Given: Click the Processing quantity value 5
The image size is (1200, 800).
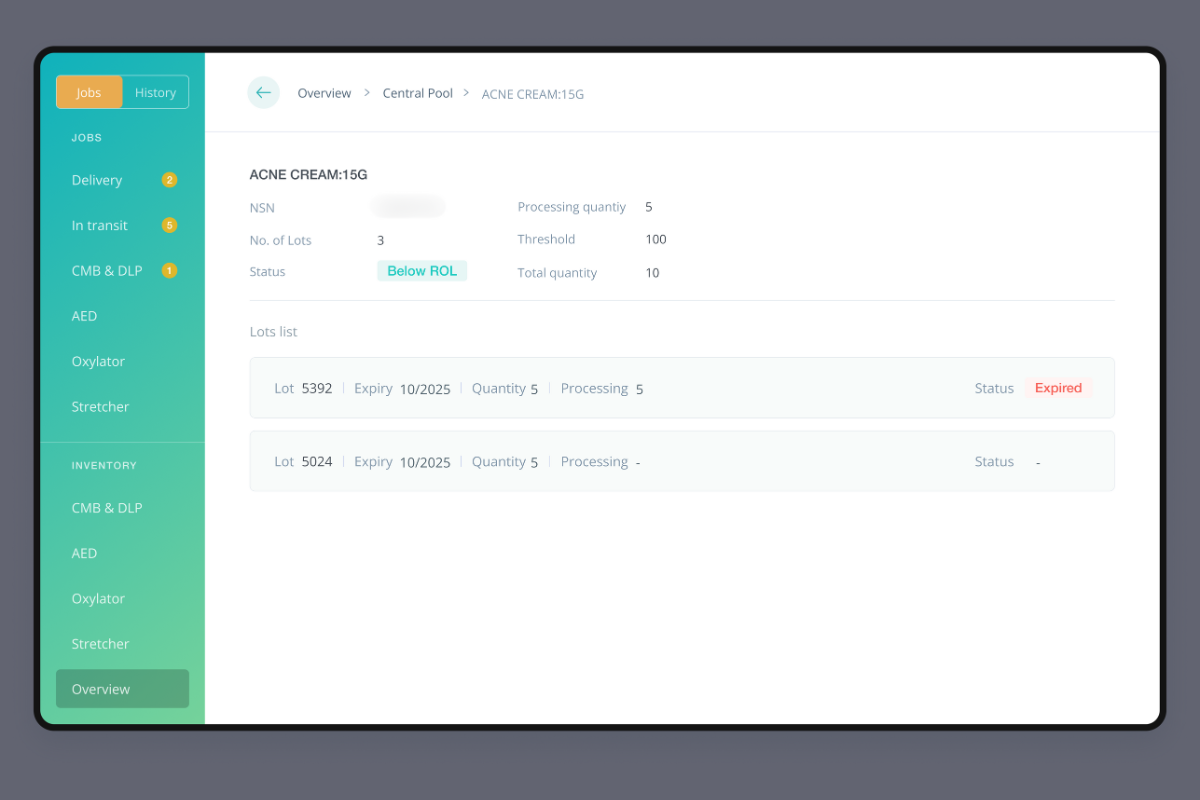Looking at the screenshot, I should (649, 207).
